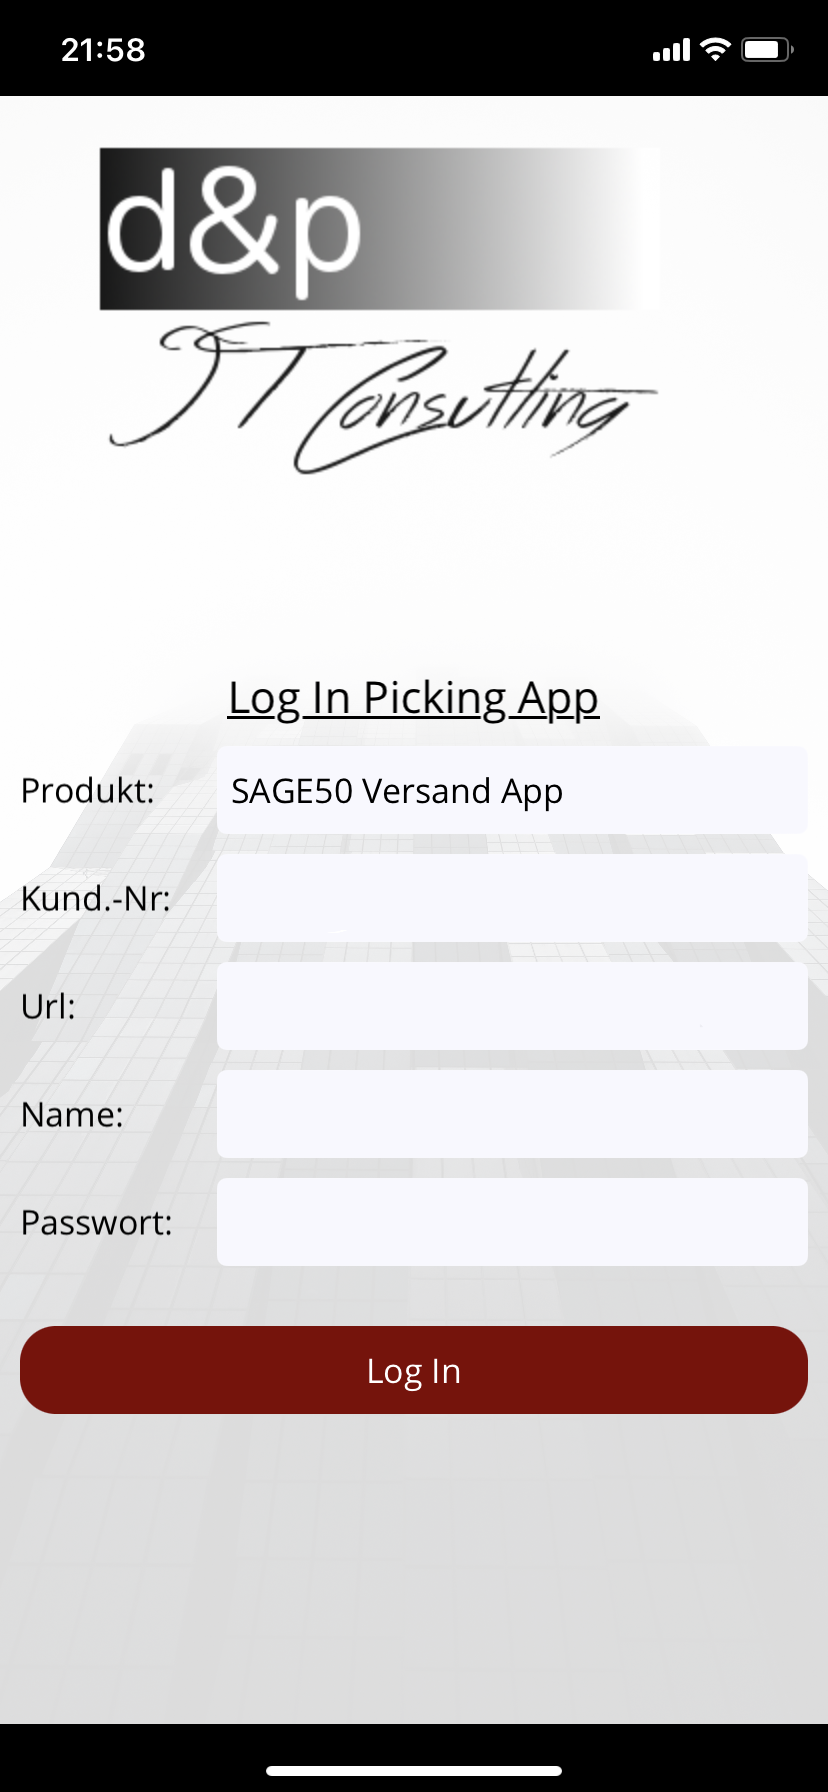Tap the Wi-Fi status icon
Screen dimensions: 828x1792
click(716, 49)
